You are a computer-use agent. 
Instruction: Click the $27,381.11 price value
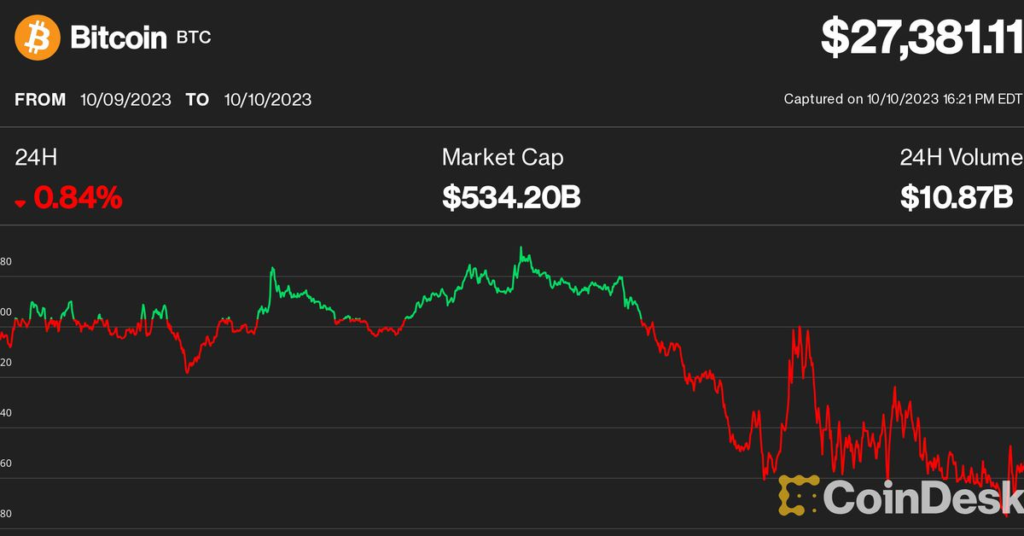click(921, 37)
